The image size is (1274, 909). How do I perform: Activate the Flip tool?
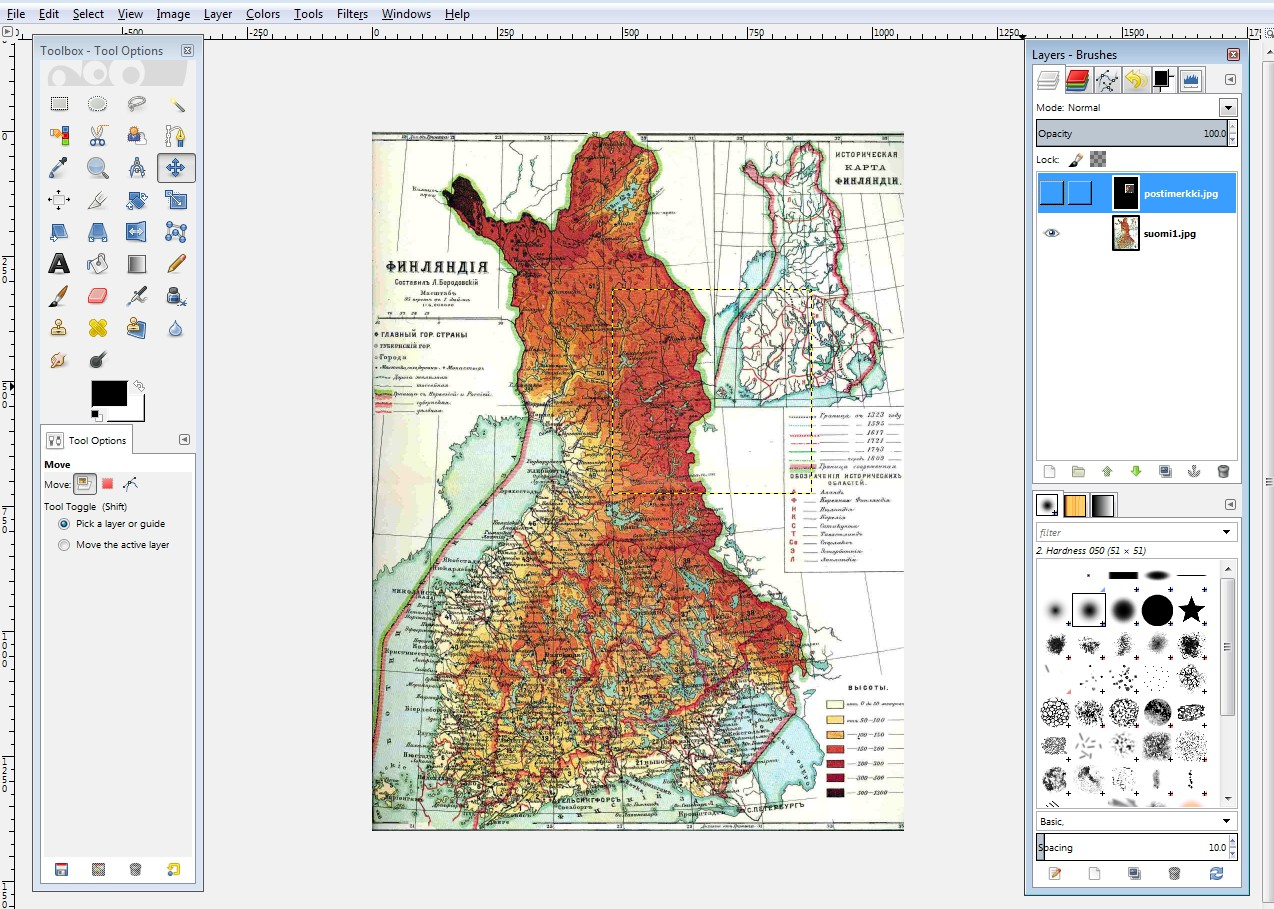click(137, 232)
